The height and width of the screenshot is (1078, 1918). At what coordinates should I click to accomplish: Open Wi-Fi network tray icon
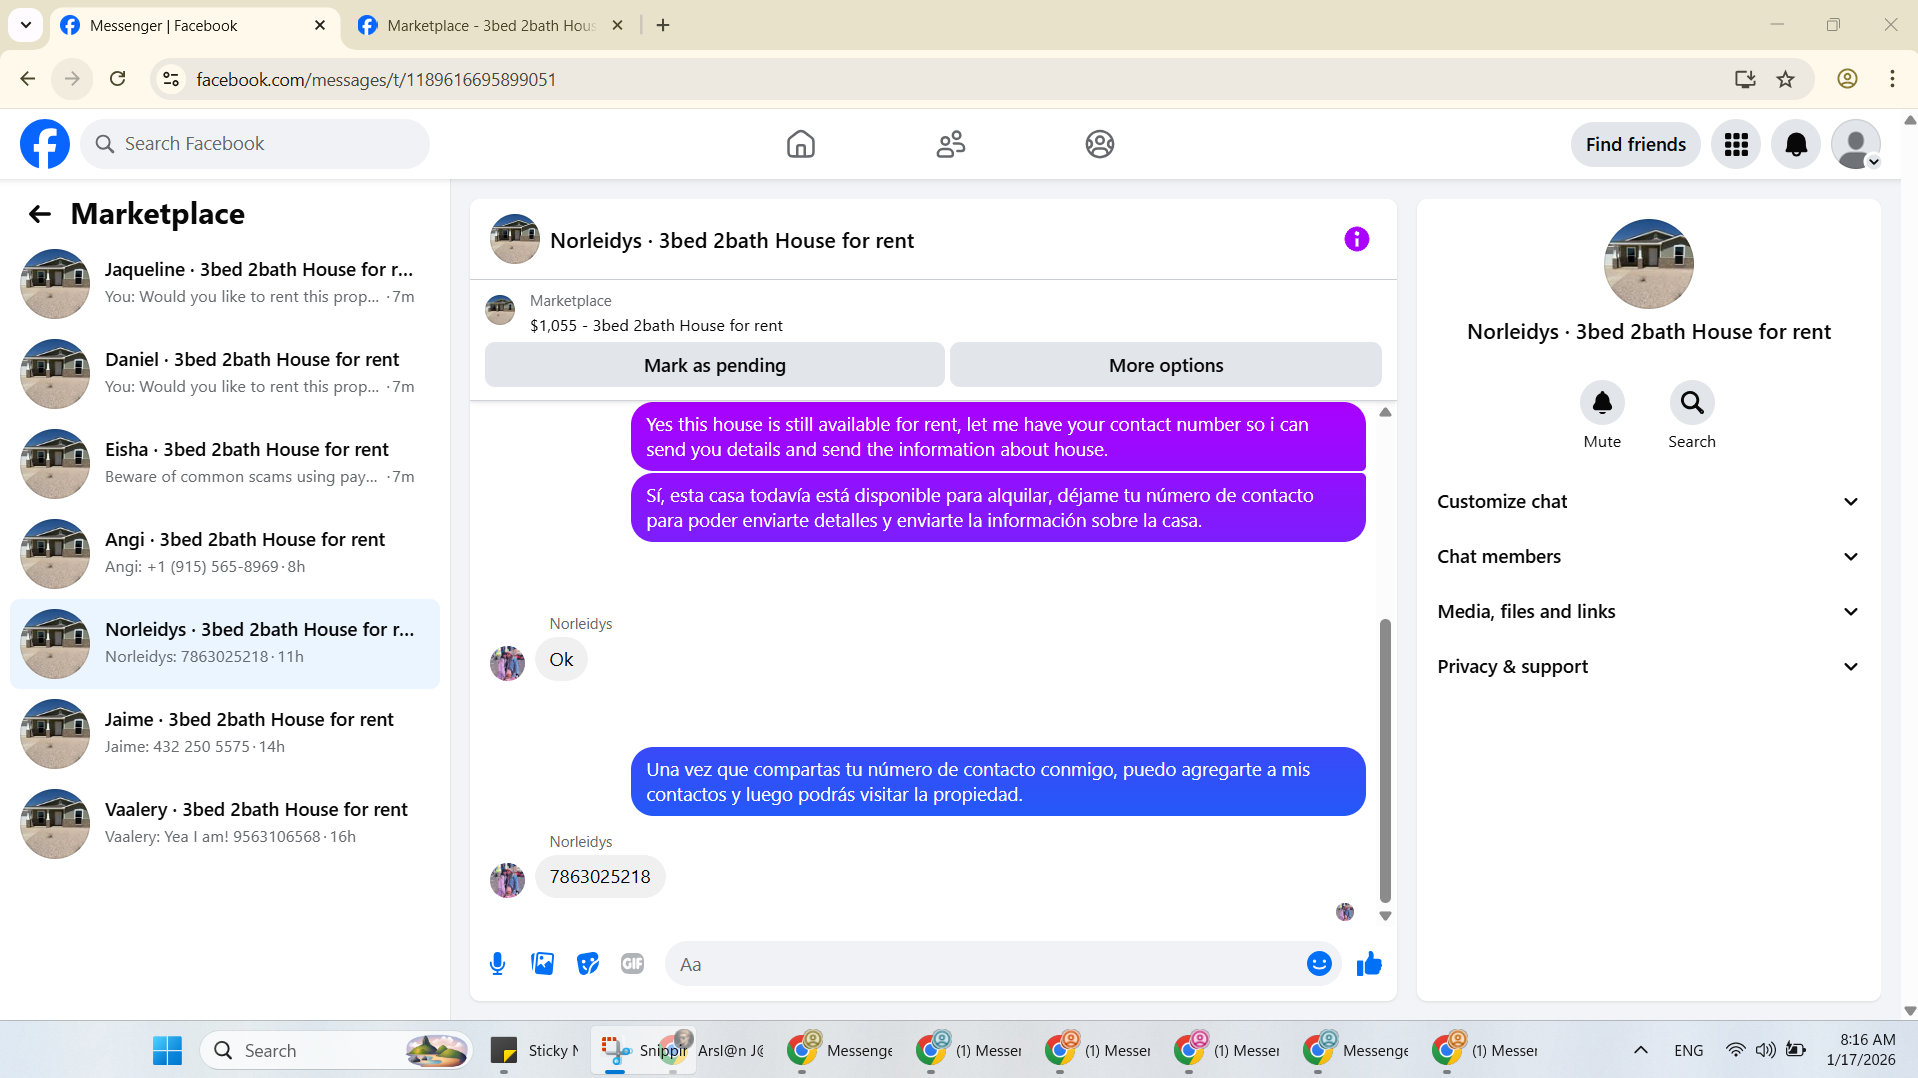[1736, 1051]
